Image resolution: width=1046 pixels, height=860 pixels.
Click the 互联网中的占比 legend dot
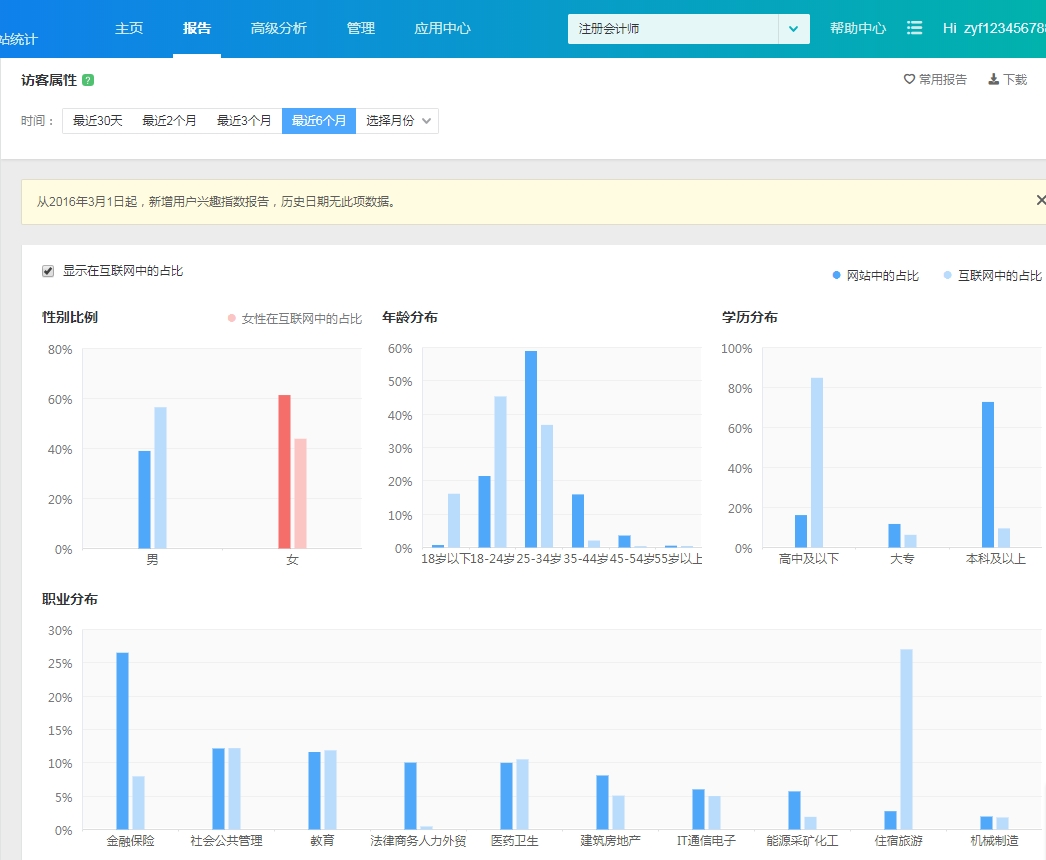tap(948, 275)
